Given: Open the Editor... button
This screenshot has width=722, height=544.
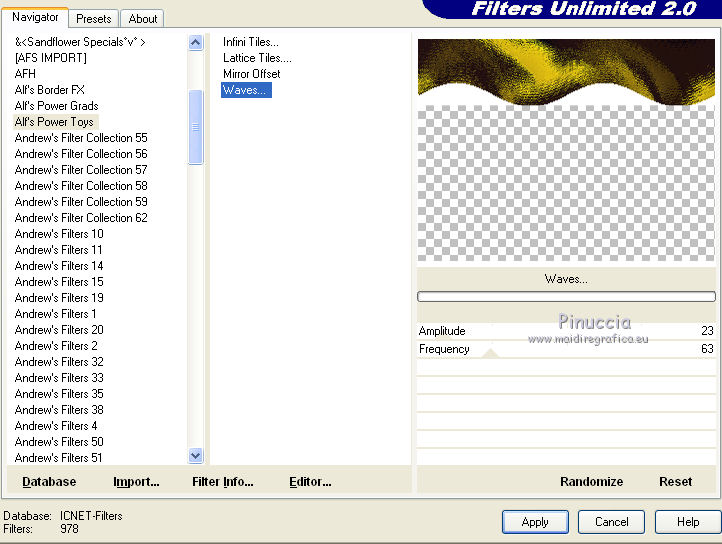Looking at the screenshot, I should pos(310,482).
